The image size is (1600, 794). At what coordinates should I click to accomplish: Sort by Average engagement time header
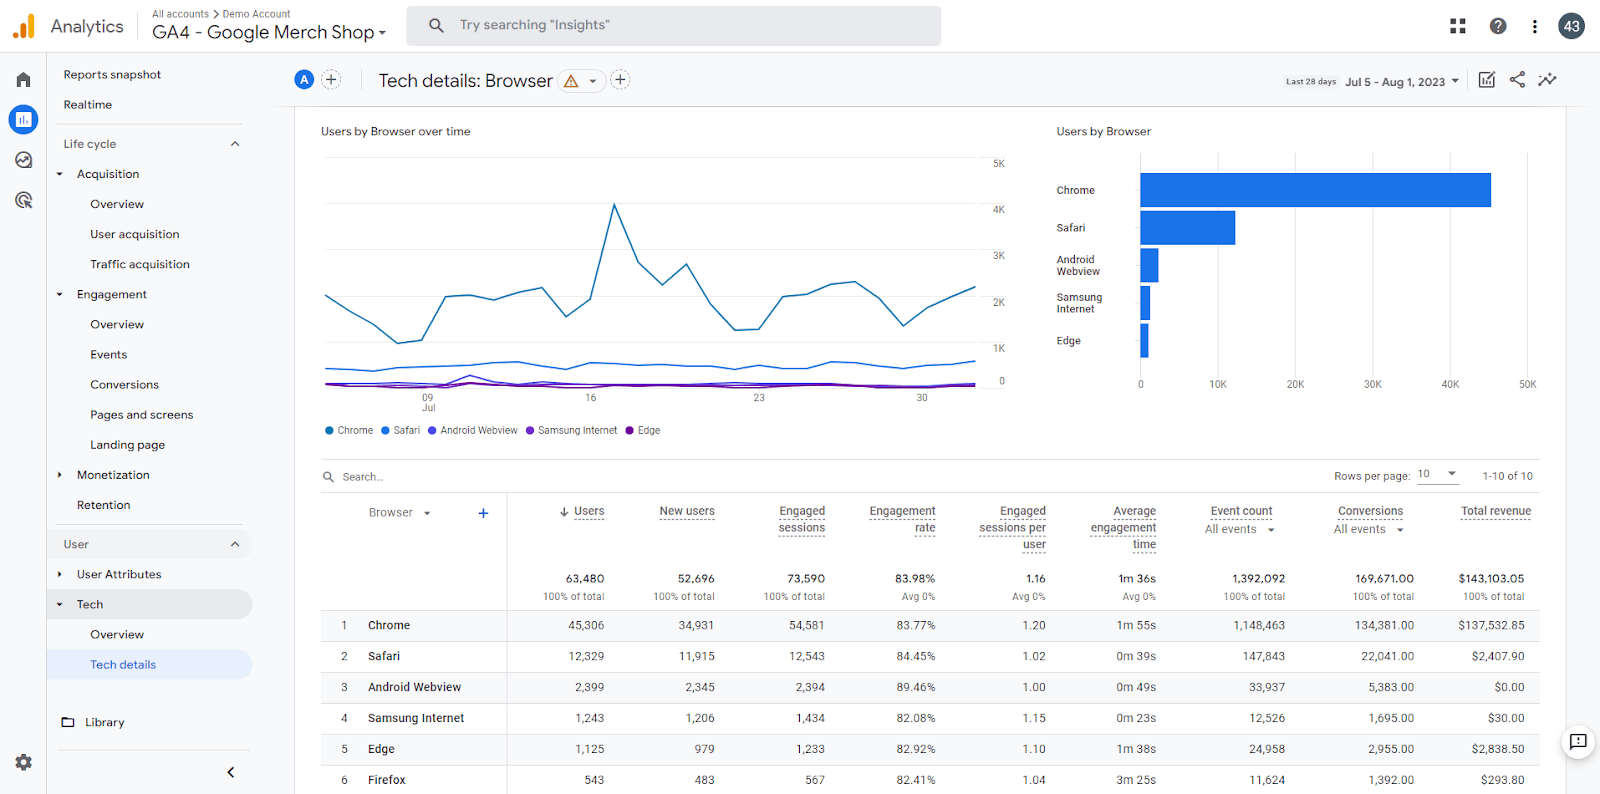coord(1123,528)
